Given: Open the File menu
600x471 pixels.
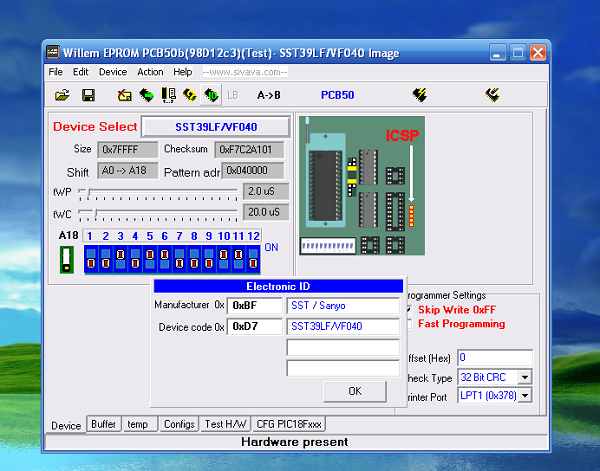Looking at the screenshot, I should [x=55, y=72].
